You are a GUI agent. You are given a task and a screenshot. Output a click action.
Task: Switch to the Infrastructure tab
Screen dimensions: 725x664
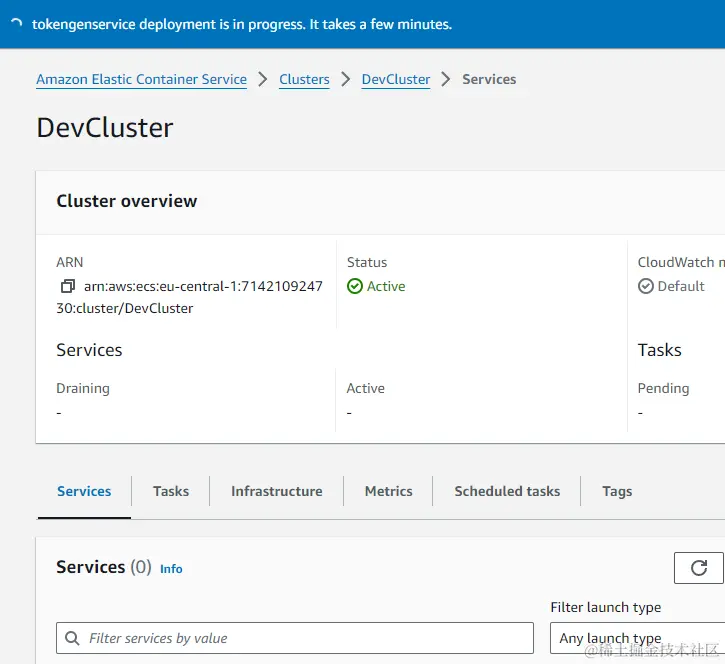[276, 491]
